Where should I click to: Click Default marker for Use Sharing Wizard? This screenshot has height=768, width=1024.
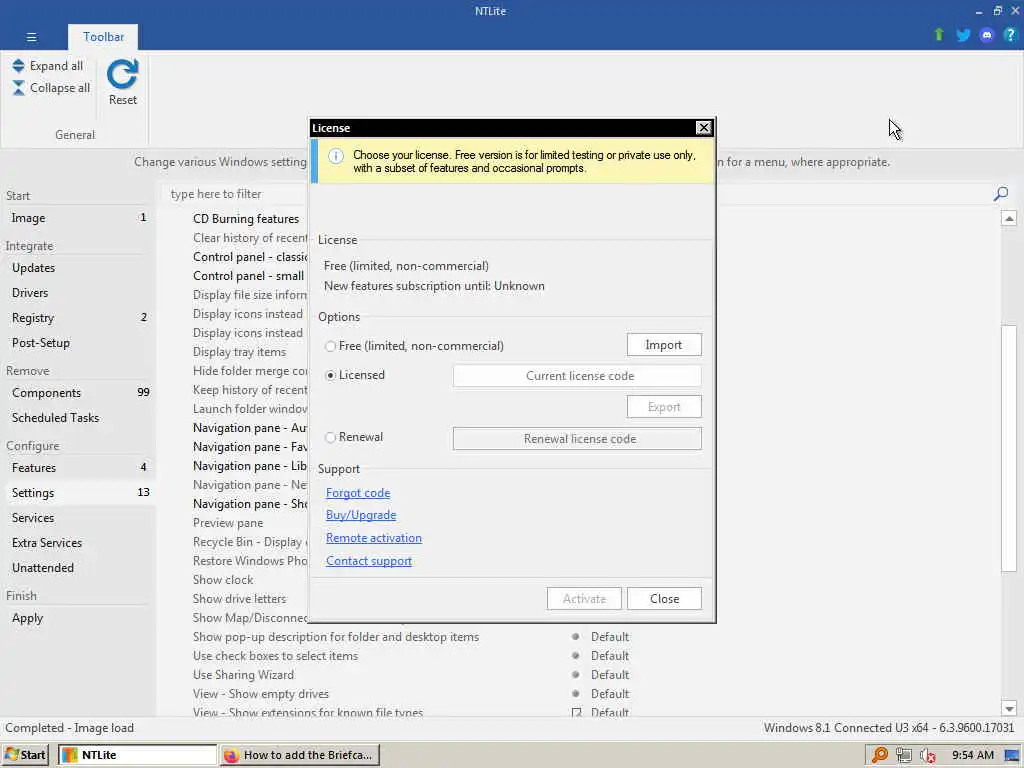click(575, 675)
